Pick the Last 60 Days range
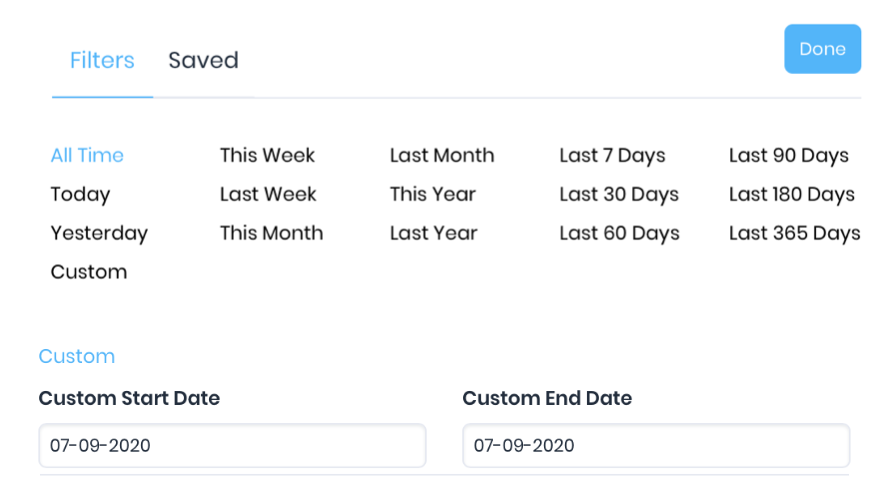This screenshot has height=502, width=896. [x=619, y=233]
